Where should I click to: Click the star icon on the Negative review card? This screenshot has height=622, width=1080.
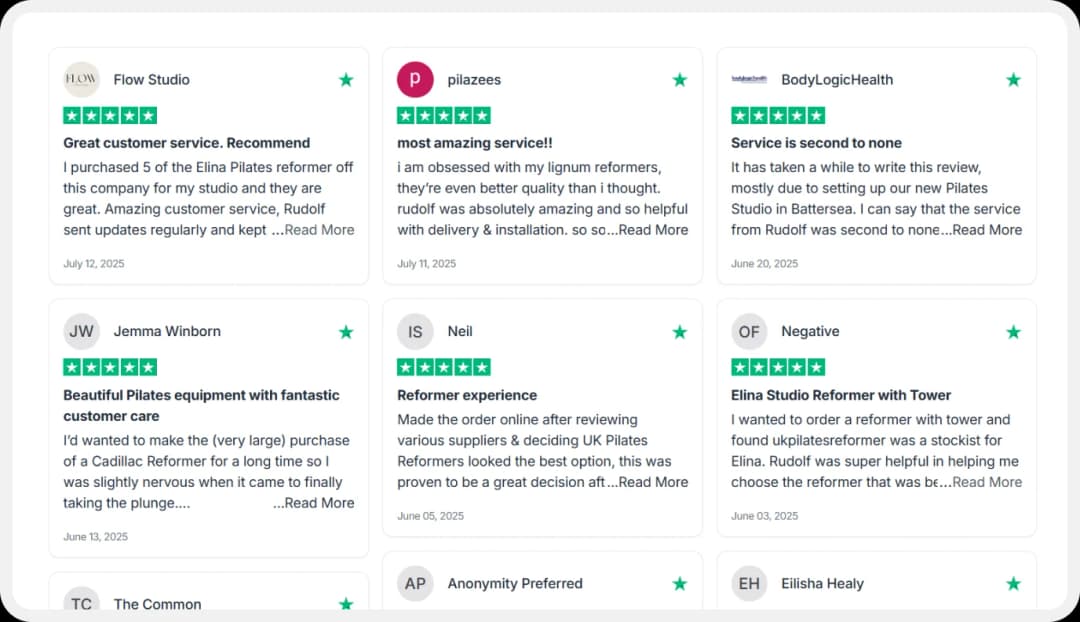[1013, 331]
